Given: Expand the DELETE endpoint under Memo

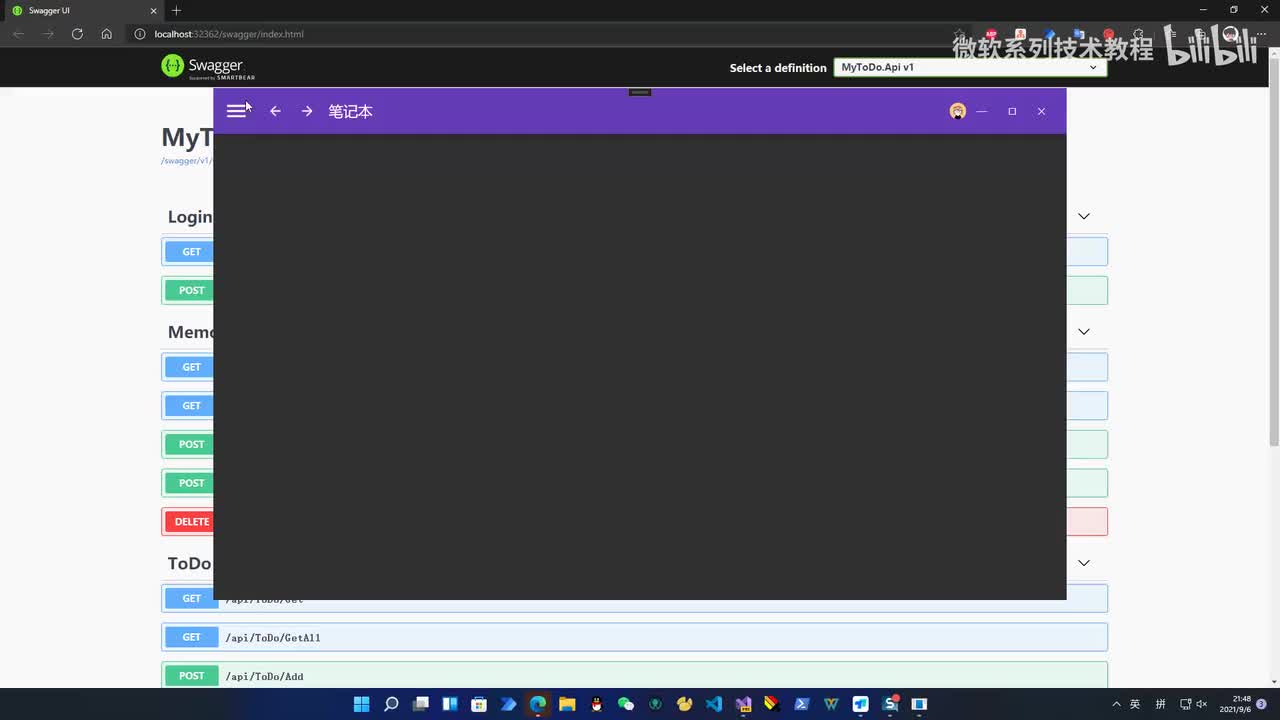Looking at the screenshot, I should [x=191, y=521].
